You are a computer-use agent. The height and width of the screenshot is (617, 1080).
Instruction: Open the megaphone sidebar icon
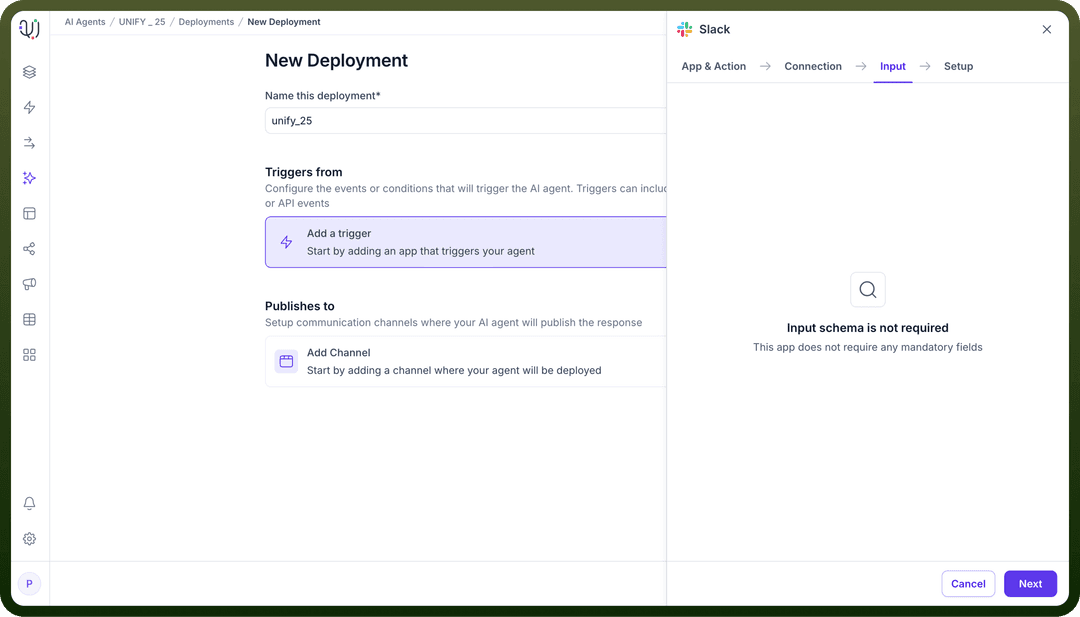tap(29, 284)
